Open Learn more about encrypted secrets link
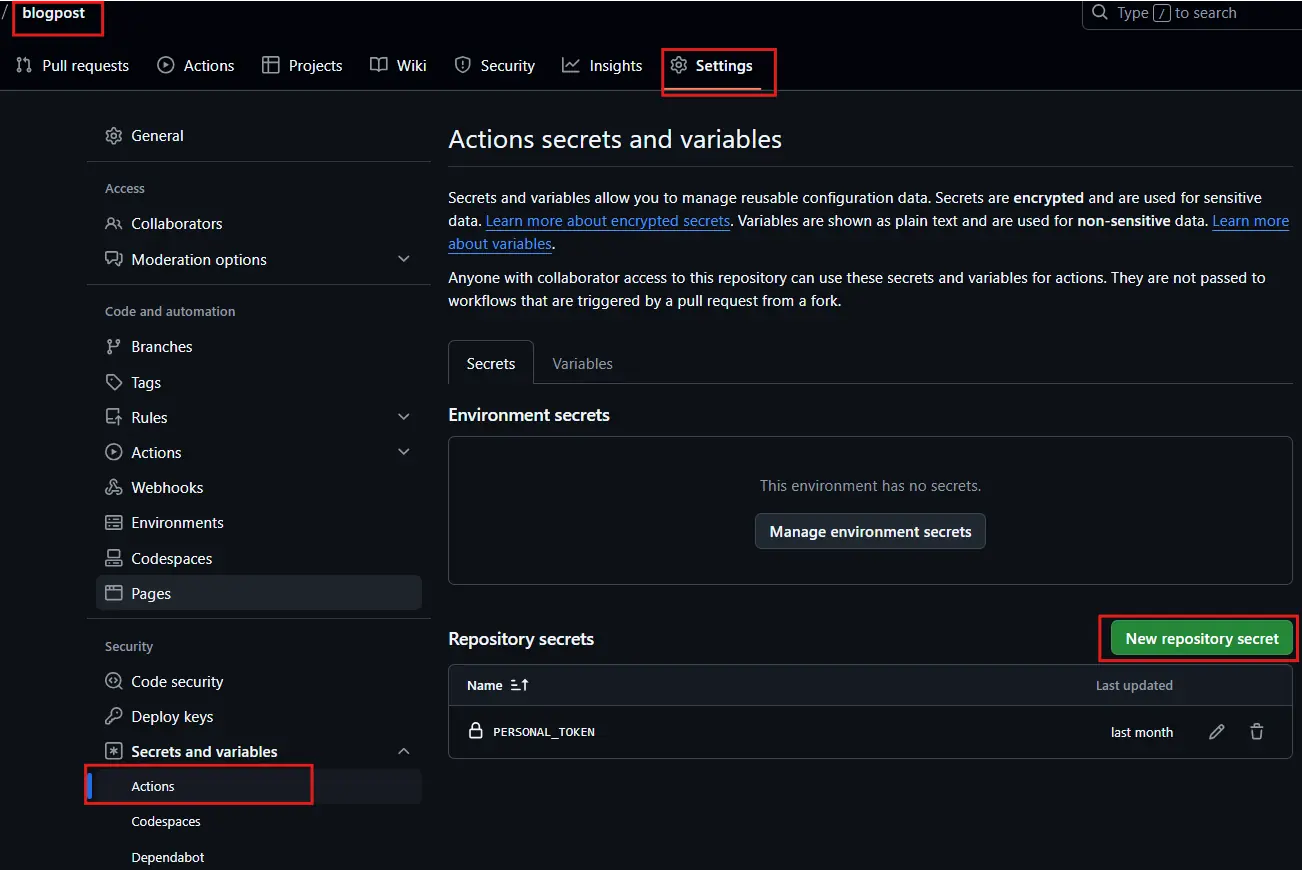1302x870 pixels. [608, 221]
